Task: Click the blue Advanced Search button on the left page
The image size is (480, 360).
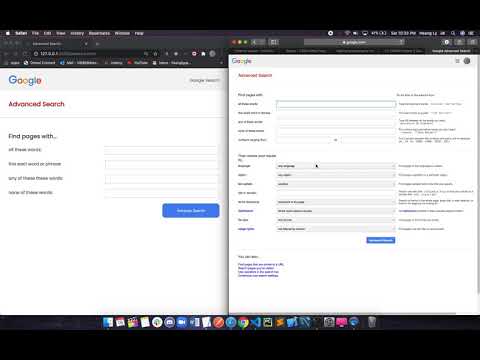Action: point(191,211)
